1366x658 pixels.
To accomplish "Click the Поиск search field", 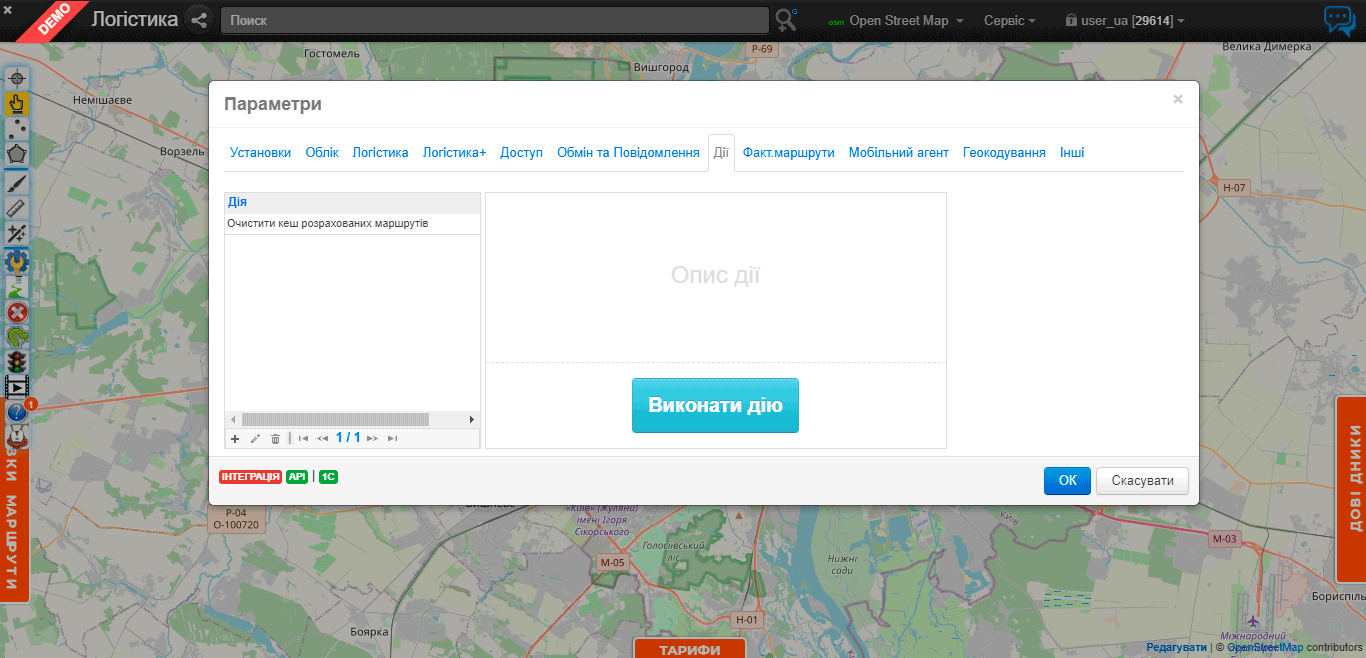I will pos(494,20).
